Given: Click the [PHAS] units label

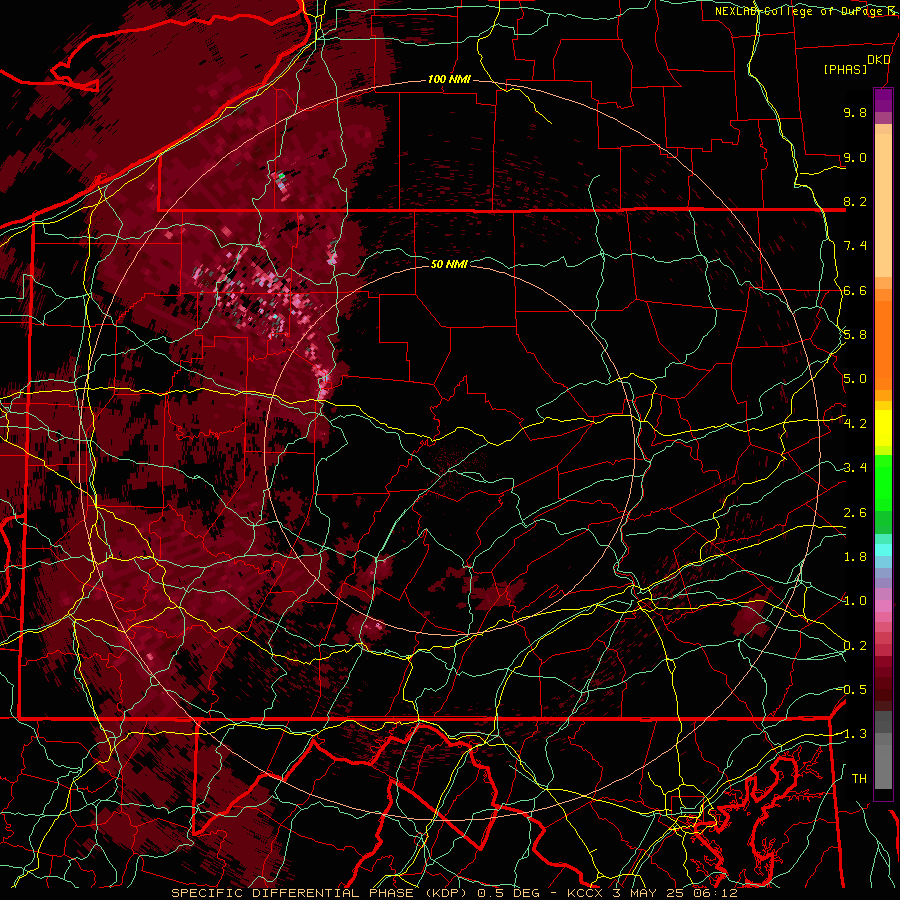Looking at the screenshot, I should 845,70.
